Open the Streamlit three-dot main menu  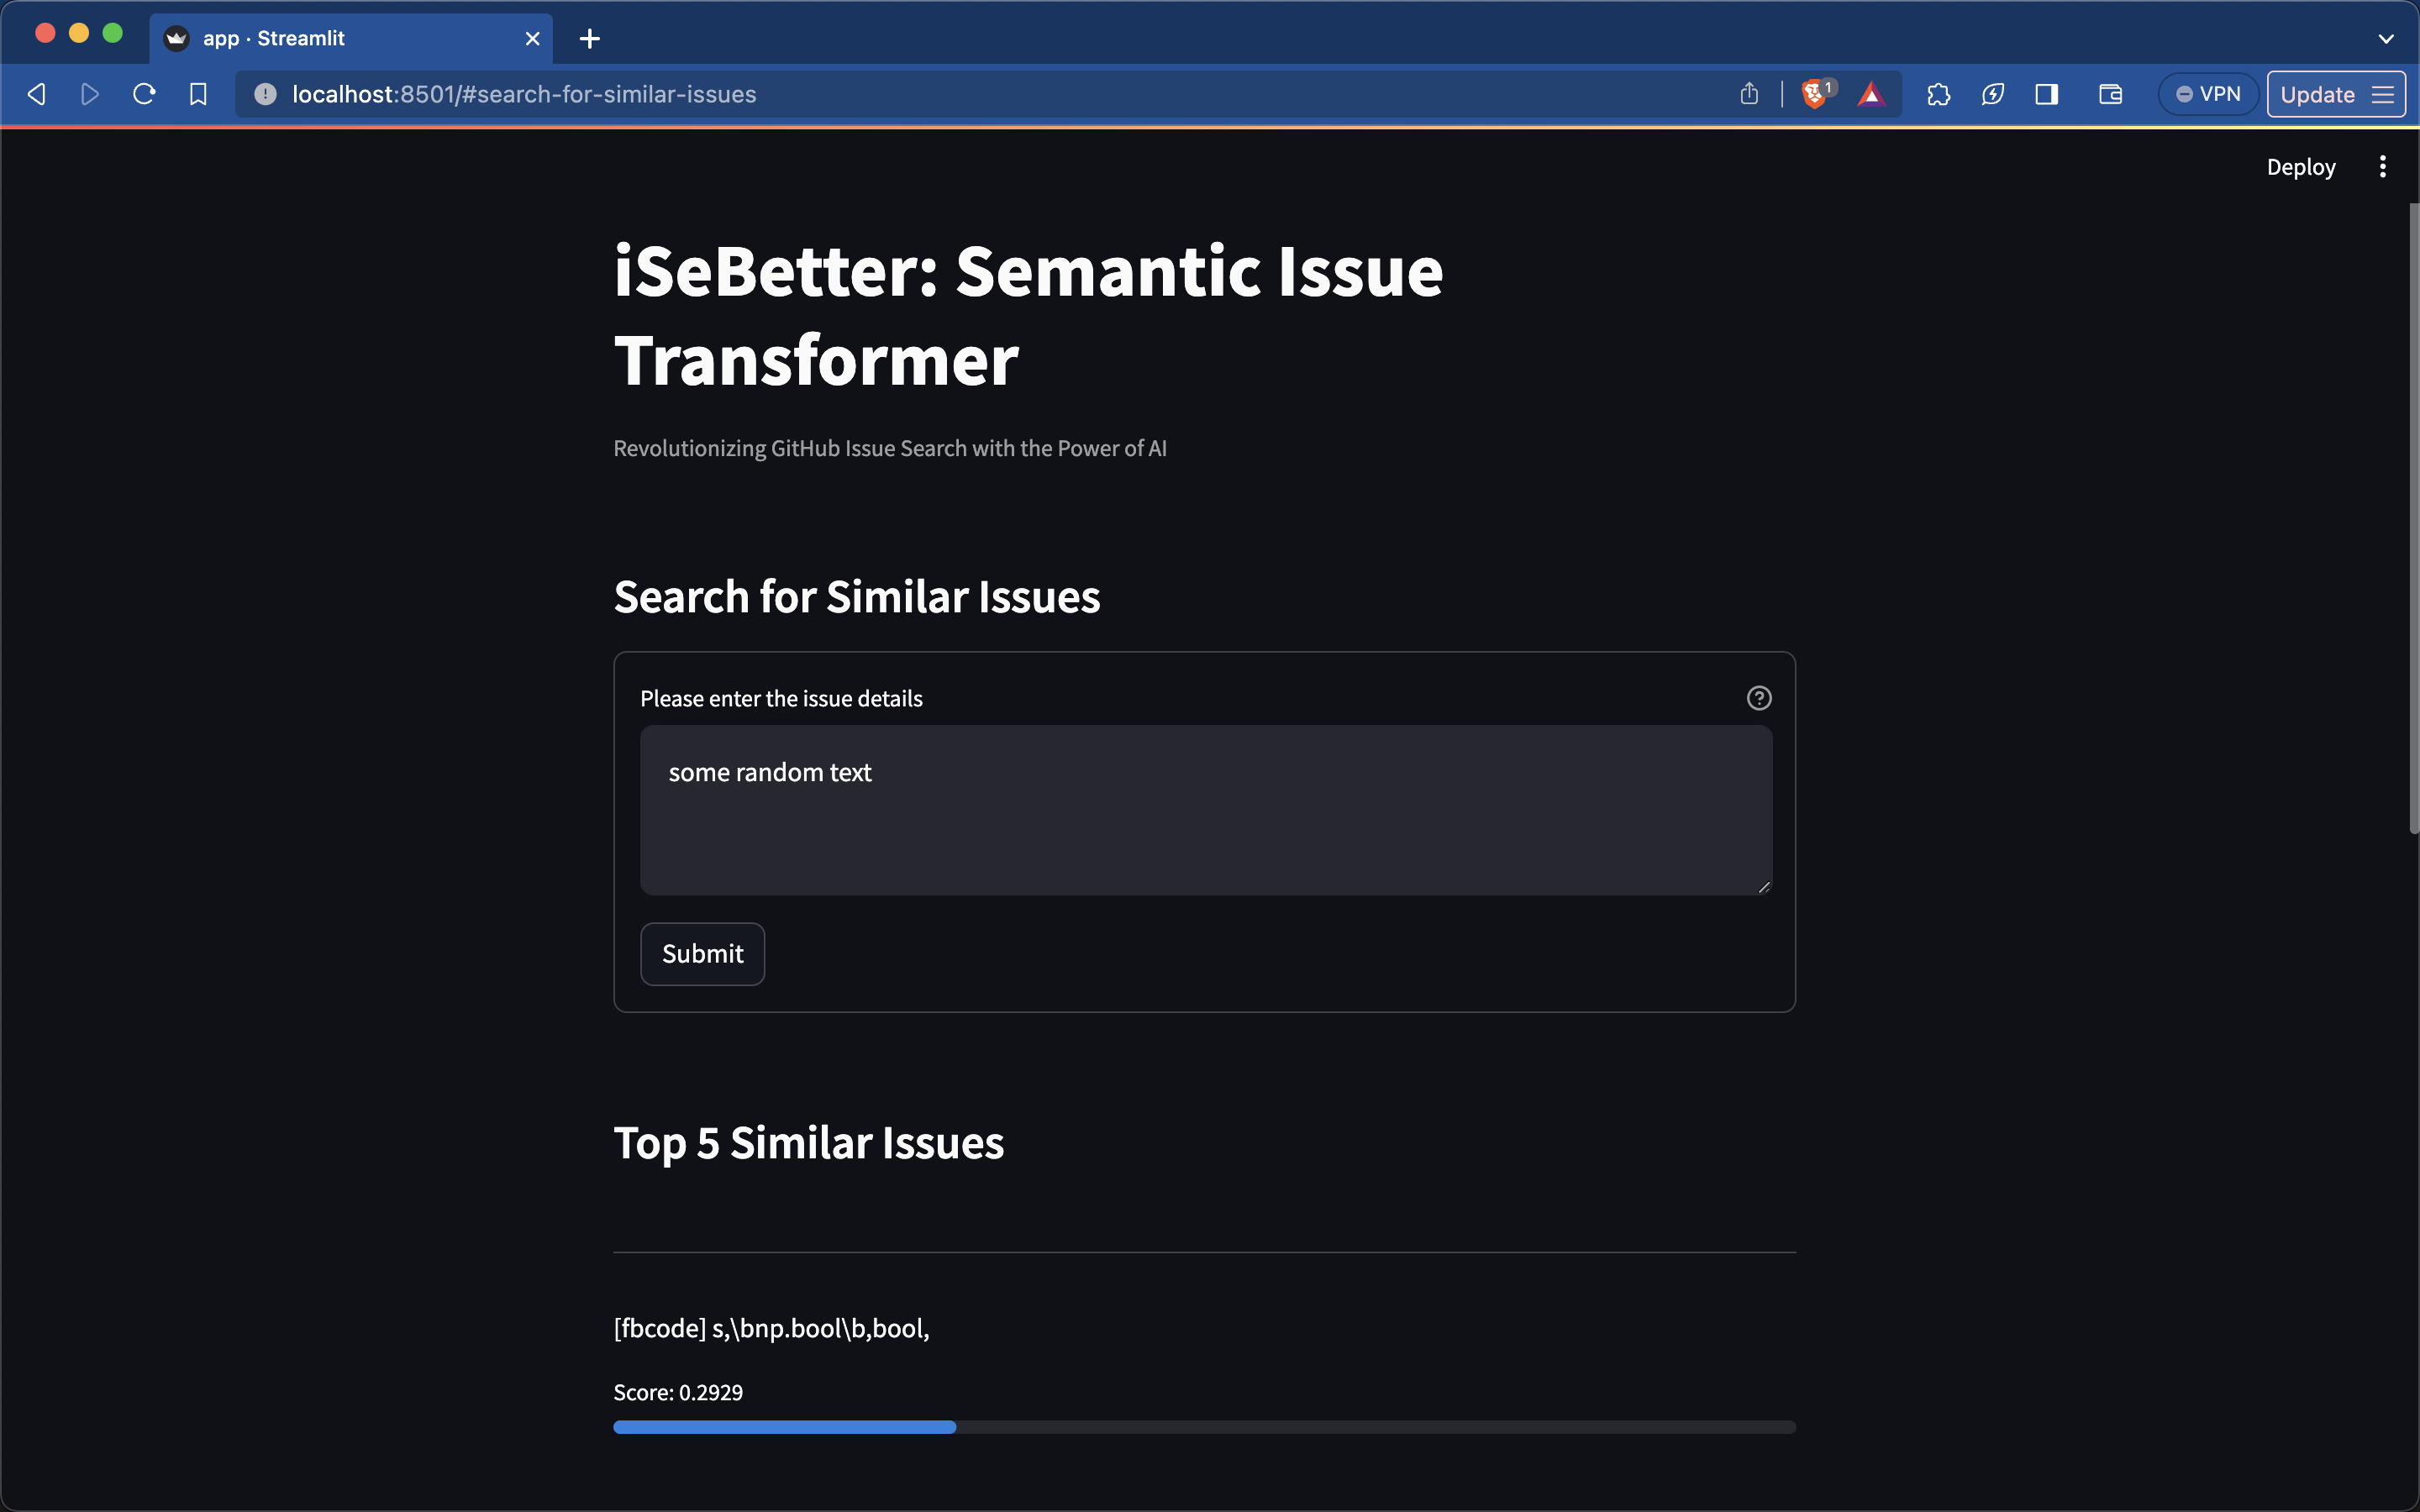[x=2382, y=167]
